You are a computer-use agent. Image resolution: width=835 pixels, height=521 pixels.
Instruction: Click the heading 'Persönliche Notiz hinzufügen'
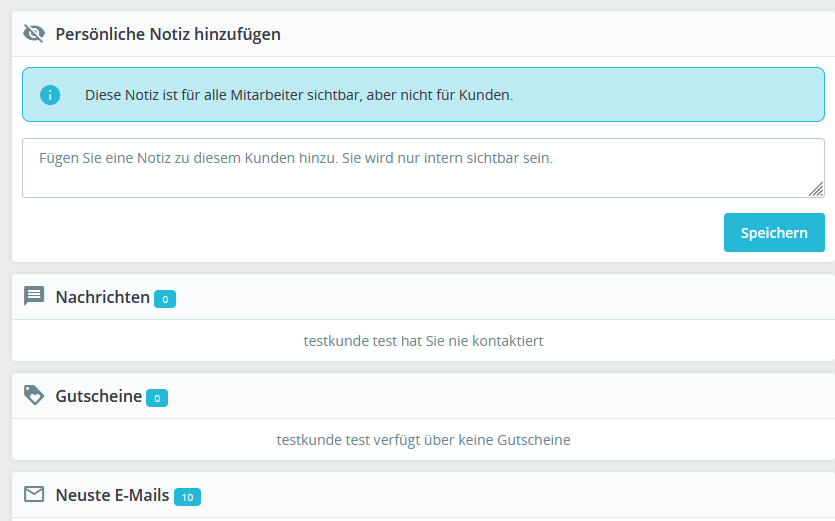tap(168, 34)
